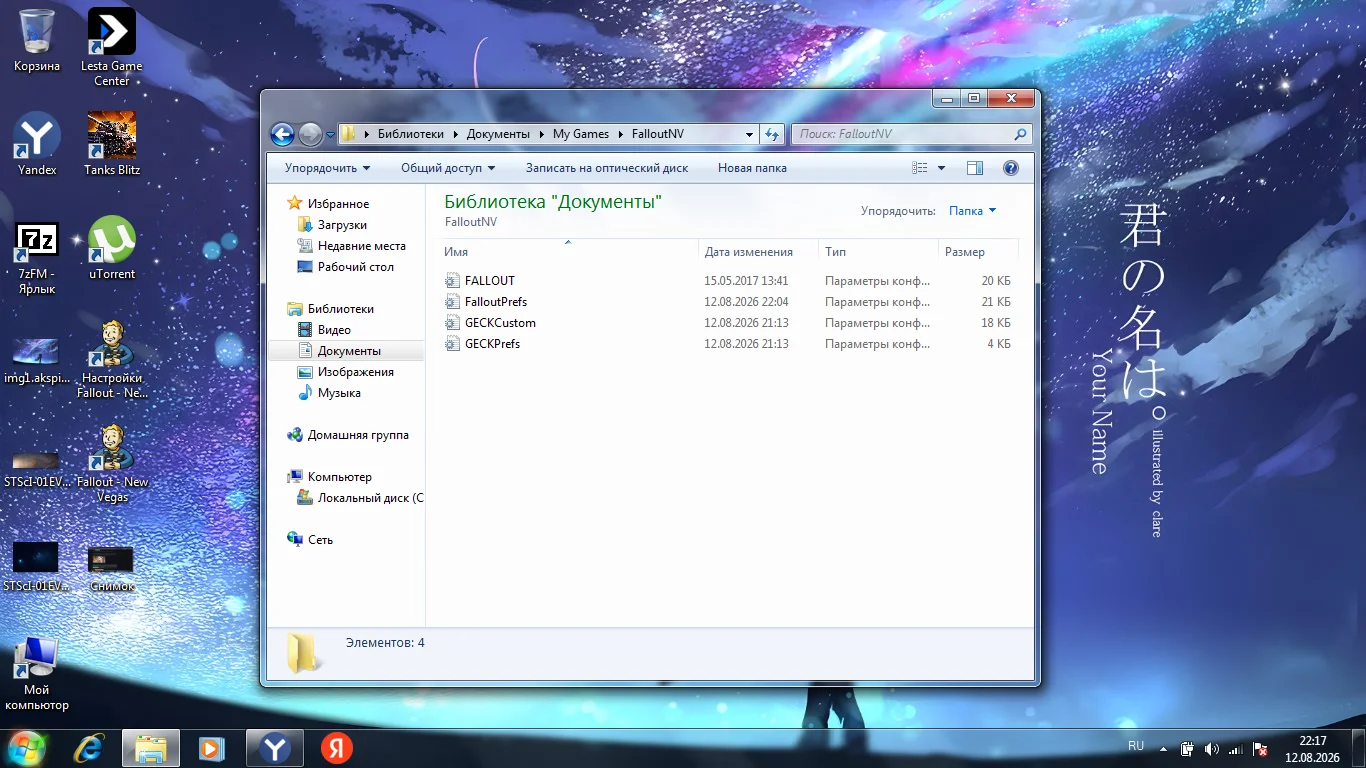Click Библиотеки in the address breadcrumb
Viewport: 1366px width, 768px height.
pyautogui.click(x=410, y=134)
